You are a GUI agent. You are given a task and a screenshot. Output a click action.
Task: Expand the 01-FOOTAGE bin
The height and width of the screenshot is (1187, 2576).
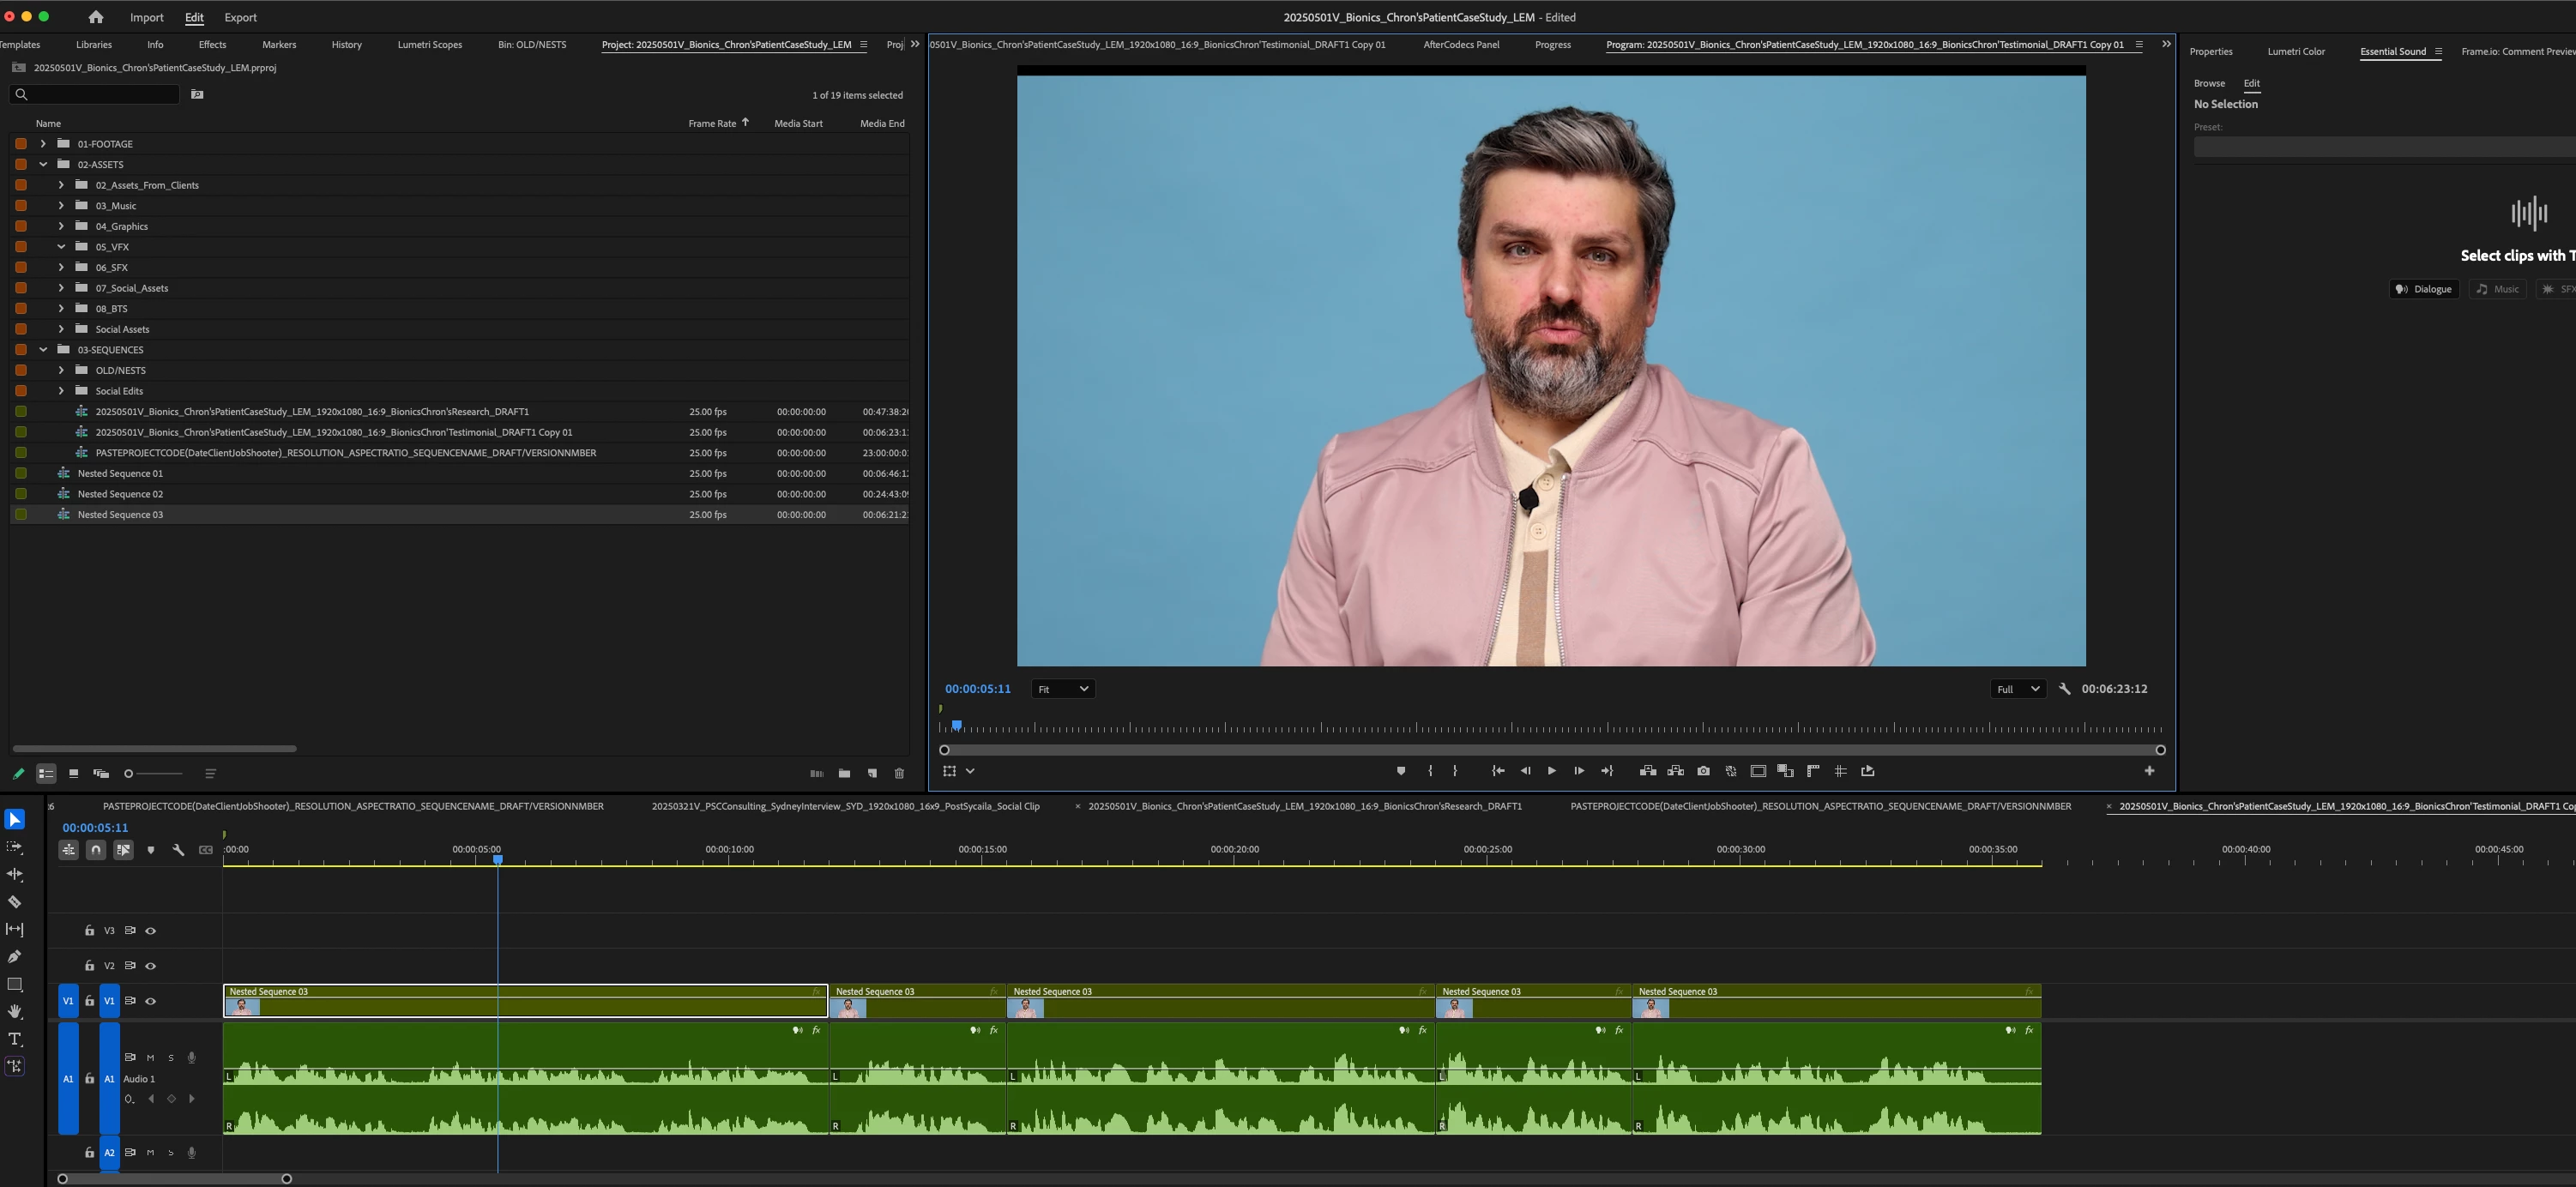(x=43, y=144)
